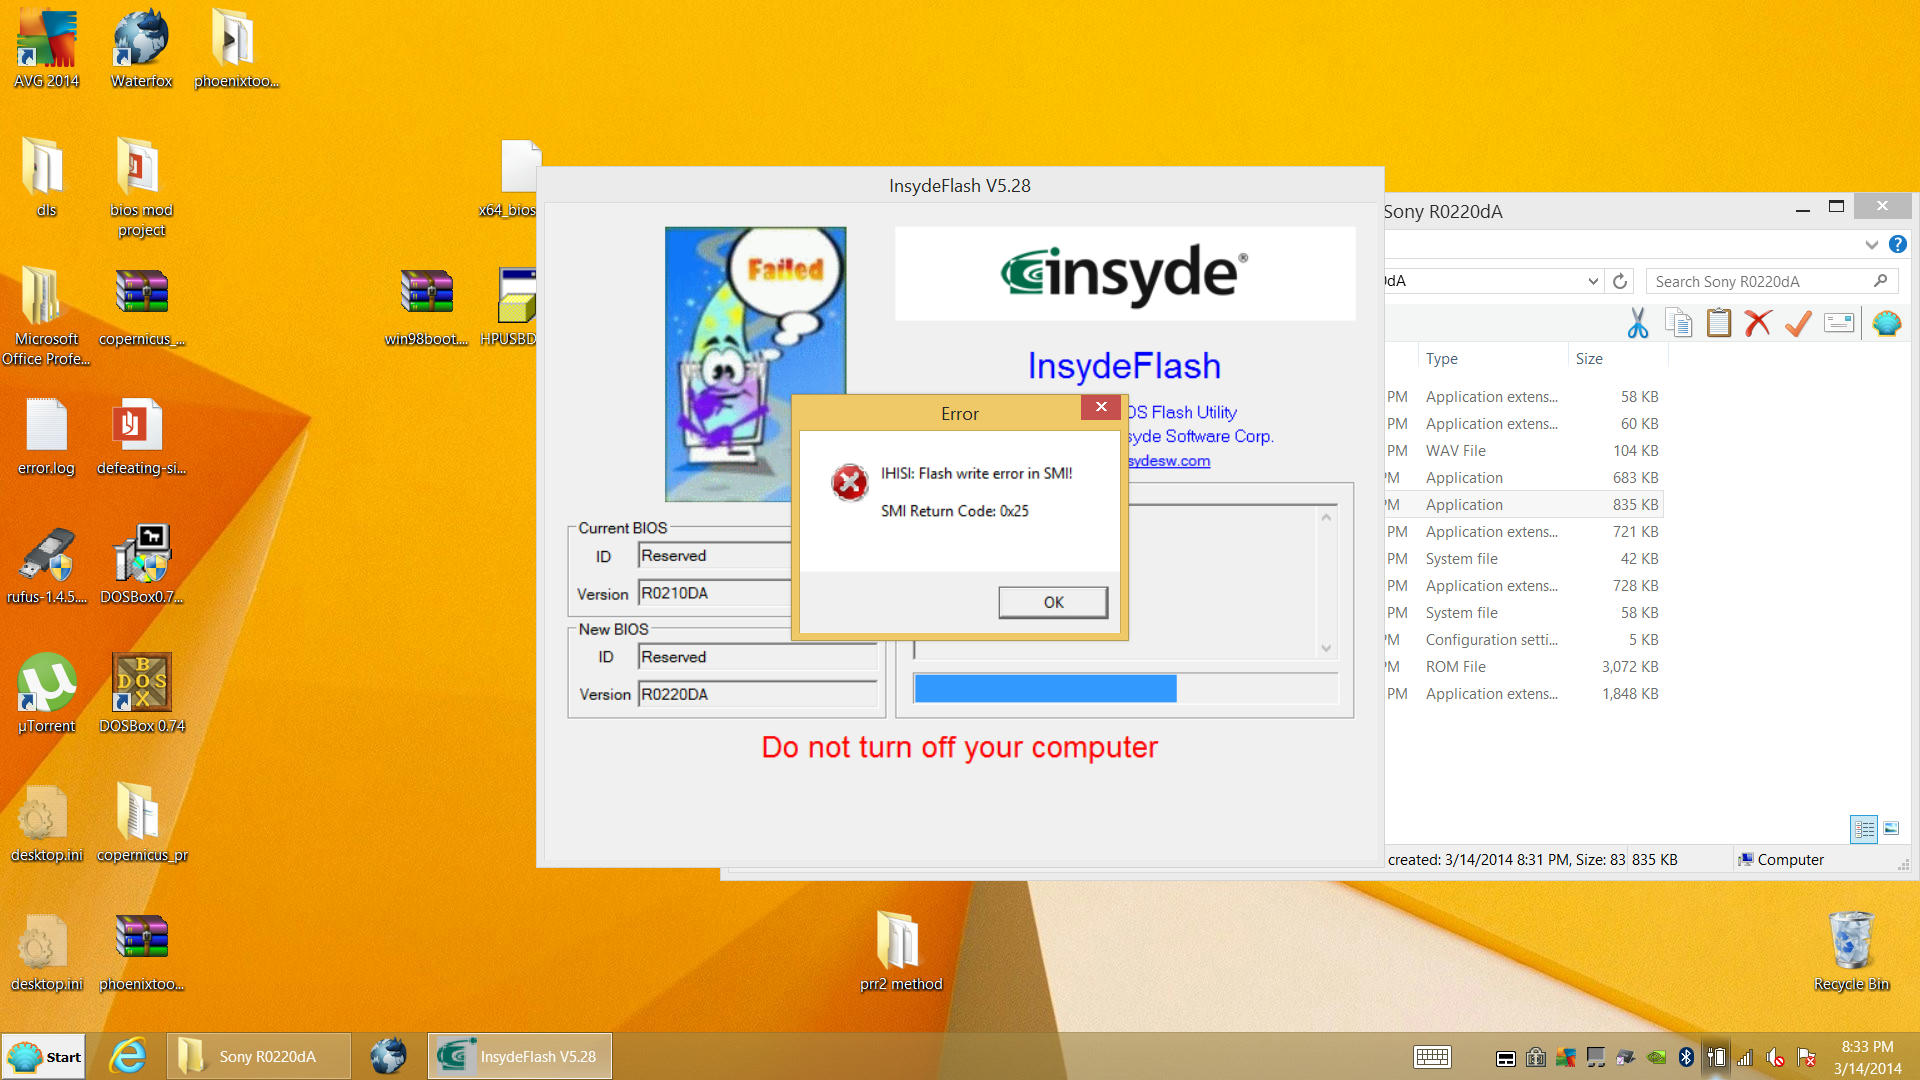The width and height of the screenshot is (1920, 1080).
Task: Click the NVIDIA tray icon
Action: pyautogui.click(x=1657, y=1057)
